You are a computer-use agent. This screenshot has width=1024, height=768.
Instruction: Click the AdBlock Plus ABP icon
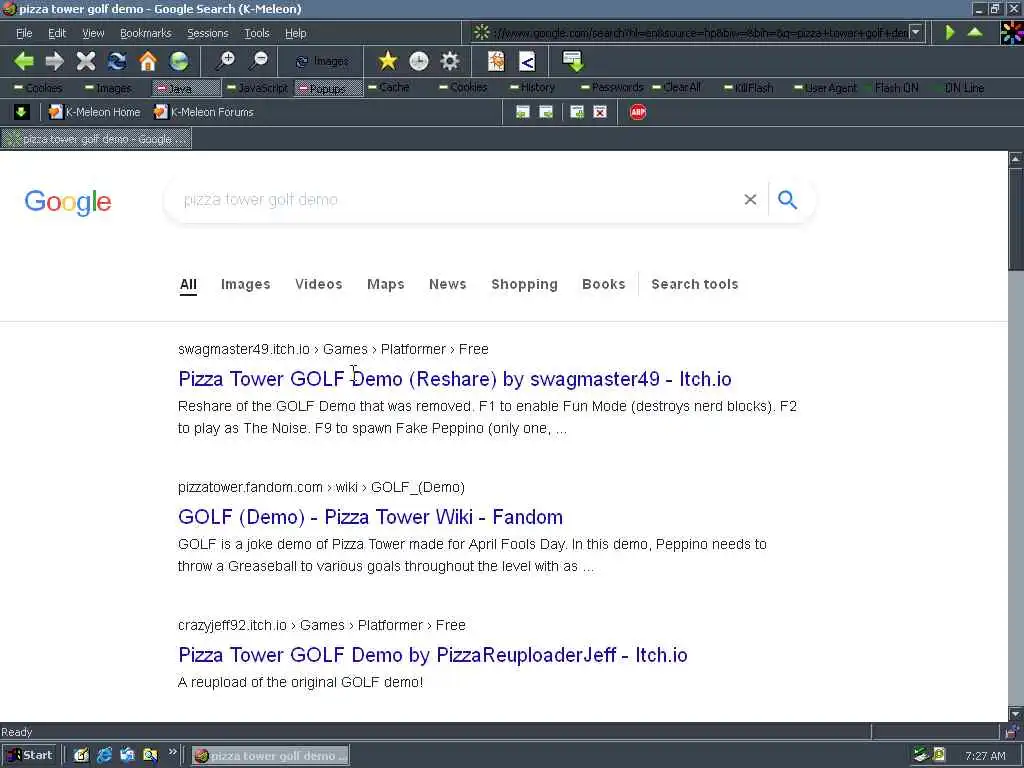[x=638, y=112]
